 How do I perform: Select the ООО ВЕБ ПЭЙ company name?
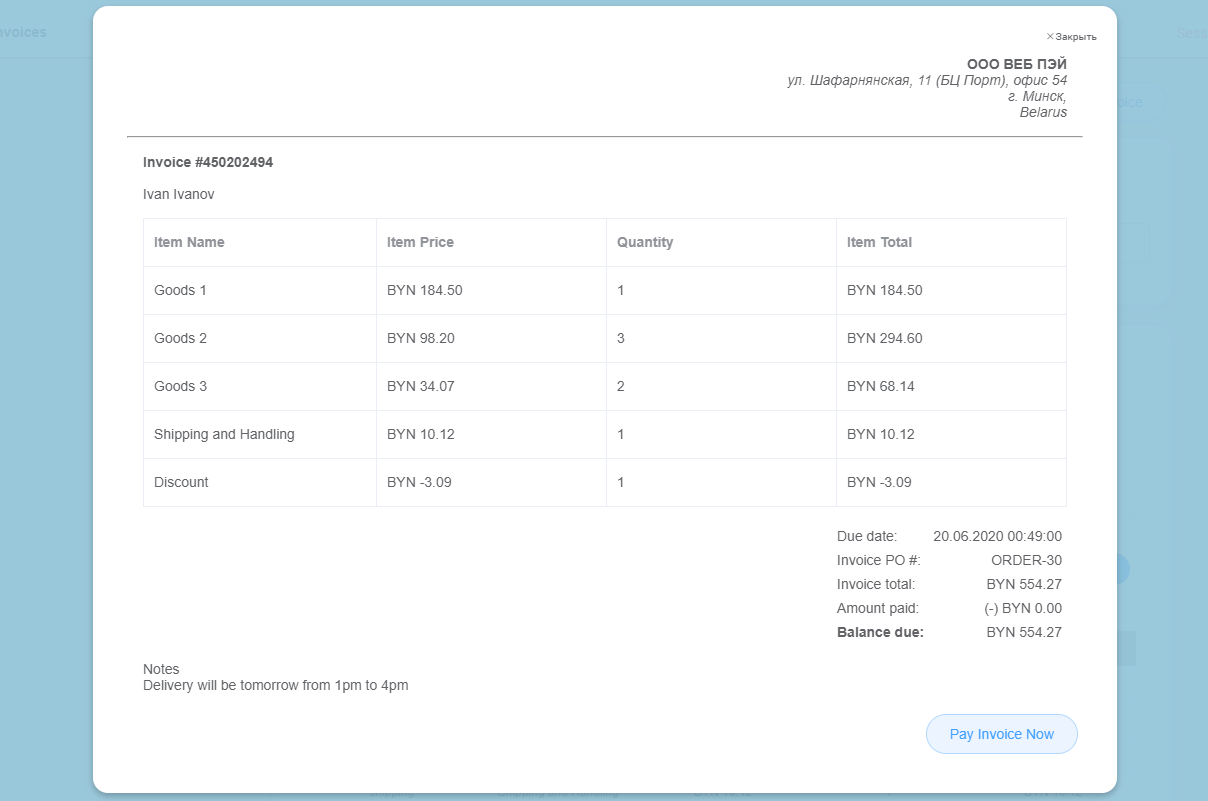tap(1016, 63)
